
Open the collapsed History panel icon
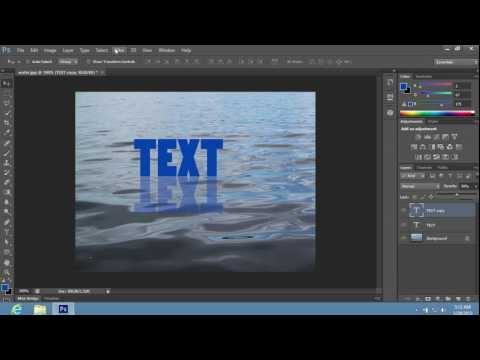[x=389, y=83]
